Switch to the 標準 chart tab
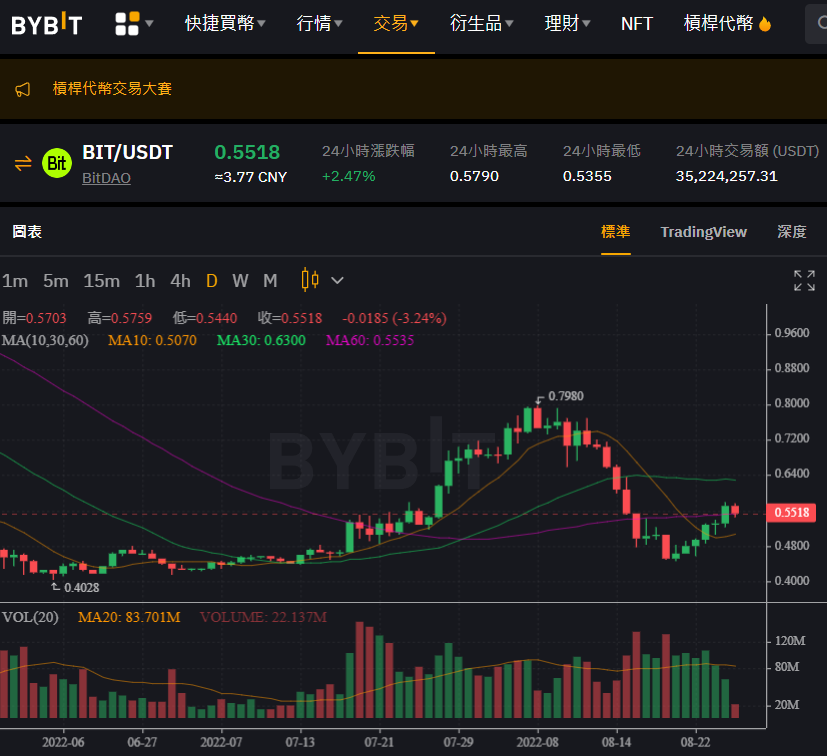827x756 pixels. pyautogui.click(x=616, y=232)
